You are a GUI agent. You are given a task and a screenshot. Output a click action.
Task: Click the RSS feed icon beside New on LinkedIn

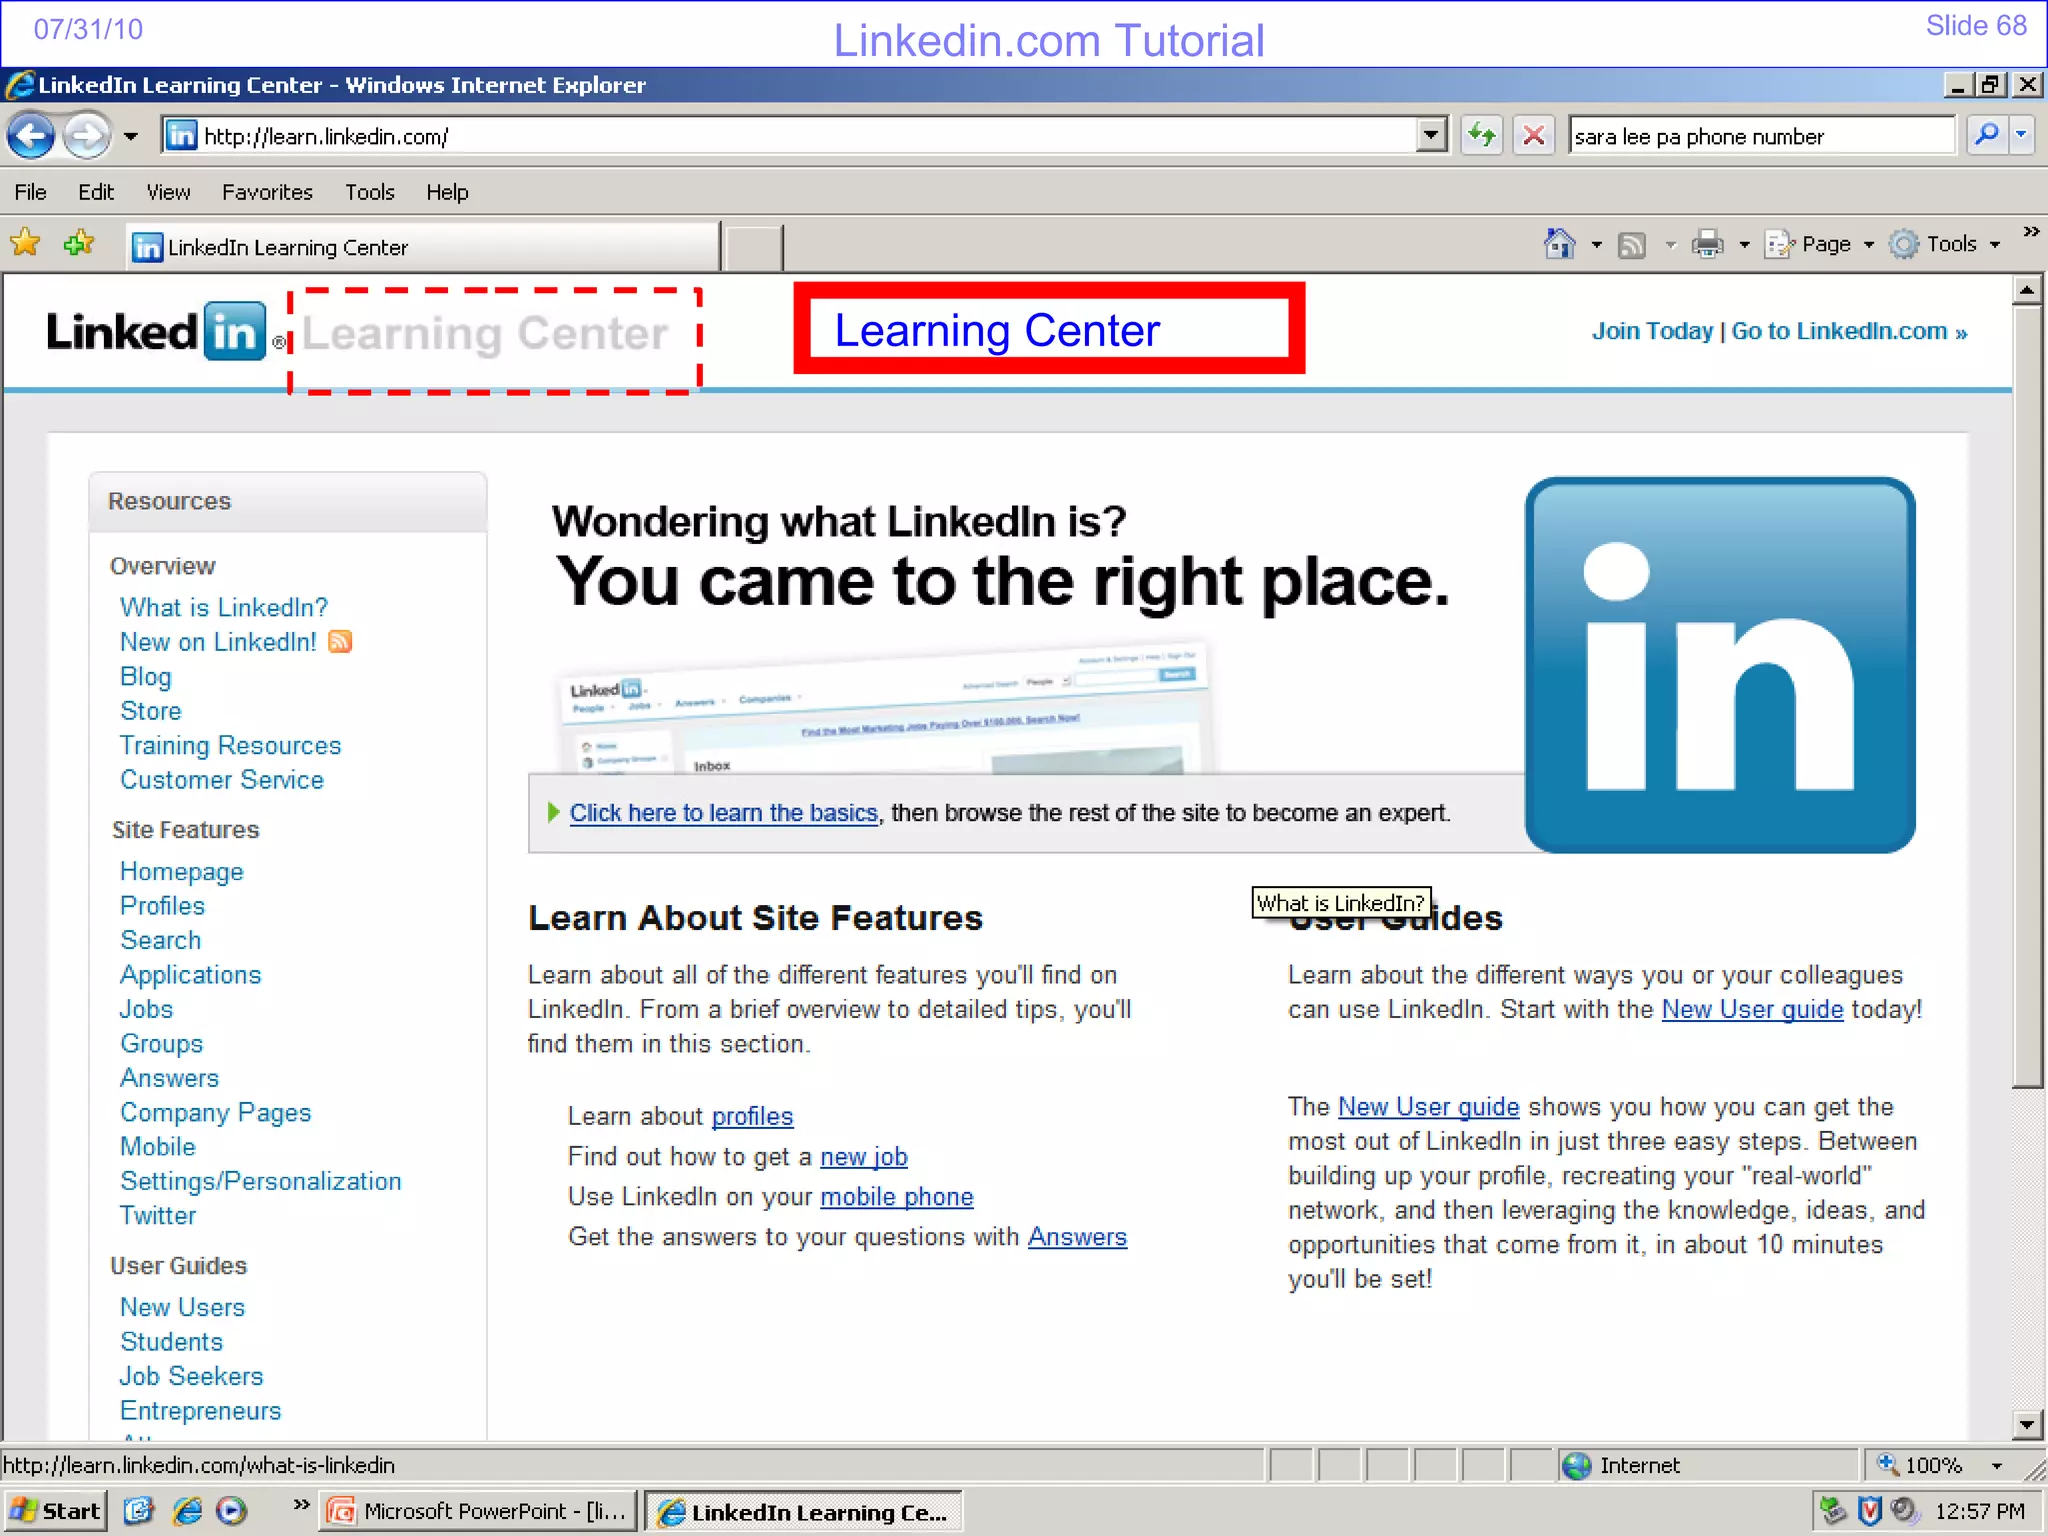340,642
